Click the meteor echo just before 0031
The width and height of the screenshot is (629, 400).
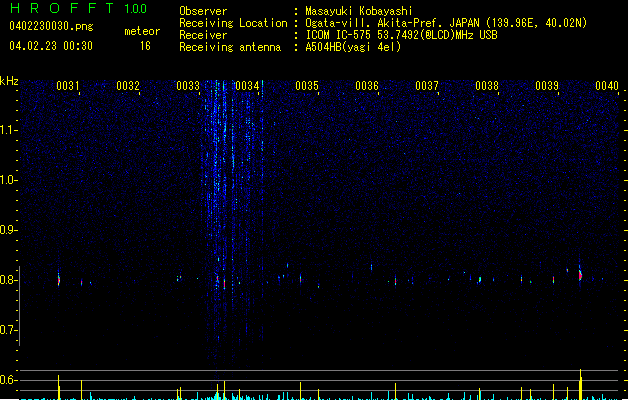point(59,278)
